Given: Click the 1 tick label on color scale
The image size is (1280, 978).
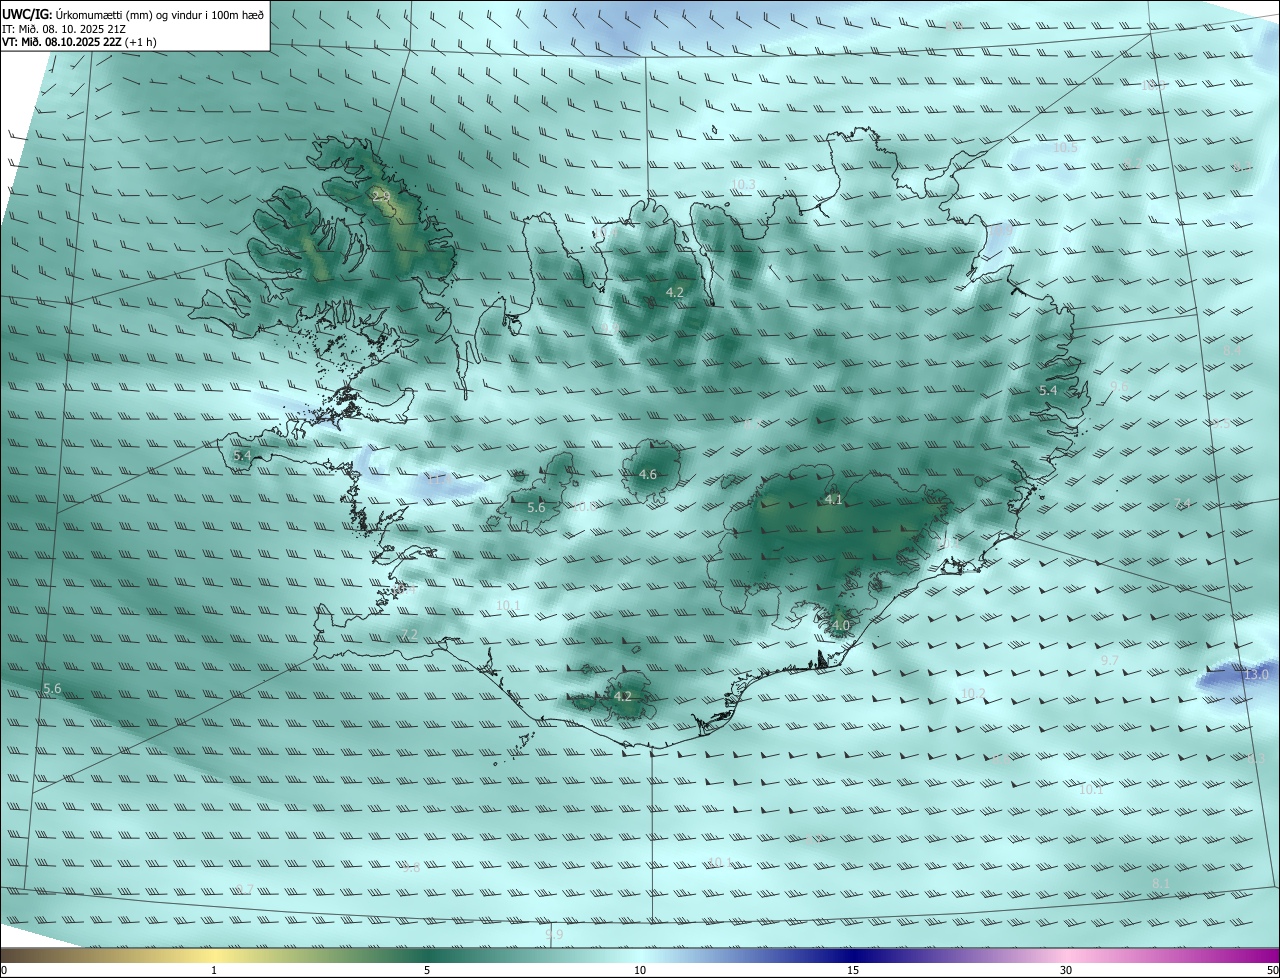Looking at the screenshot, I should tap(214, 970).
